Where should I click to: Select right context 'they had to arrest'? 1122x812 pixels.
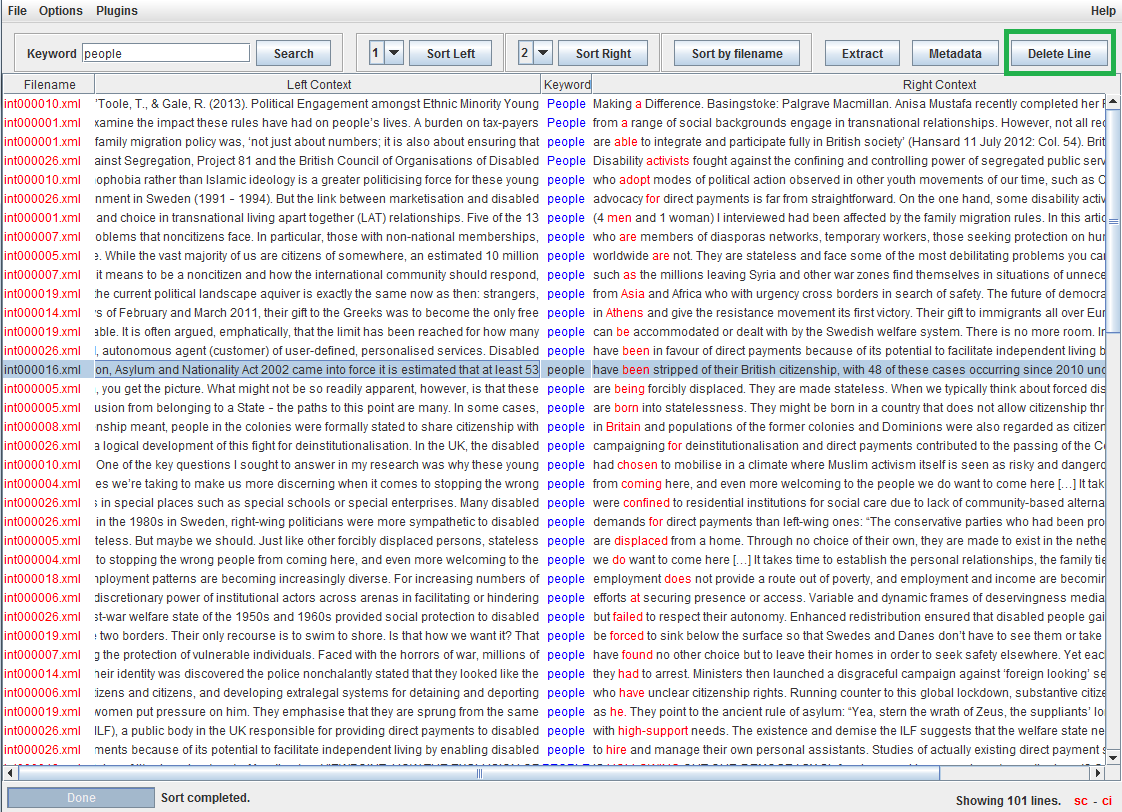point(641,674)
